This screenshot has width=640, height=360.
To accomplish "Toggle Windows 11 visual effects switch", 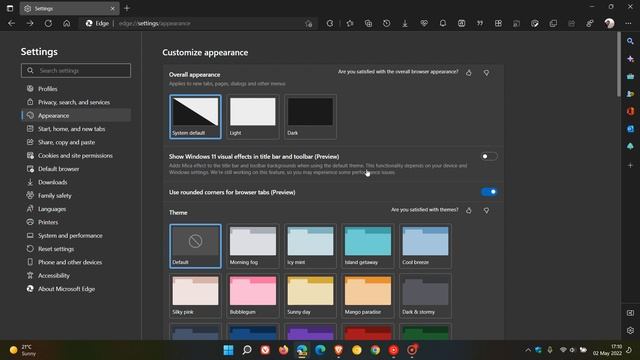I will coord(489,156).
